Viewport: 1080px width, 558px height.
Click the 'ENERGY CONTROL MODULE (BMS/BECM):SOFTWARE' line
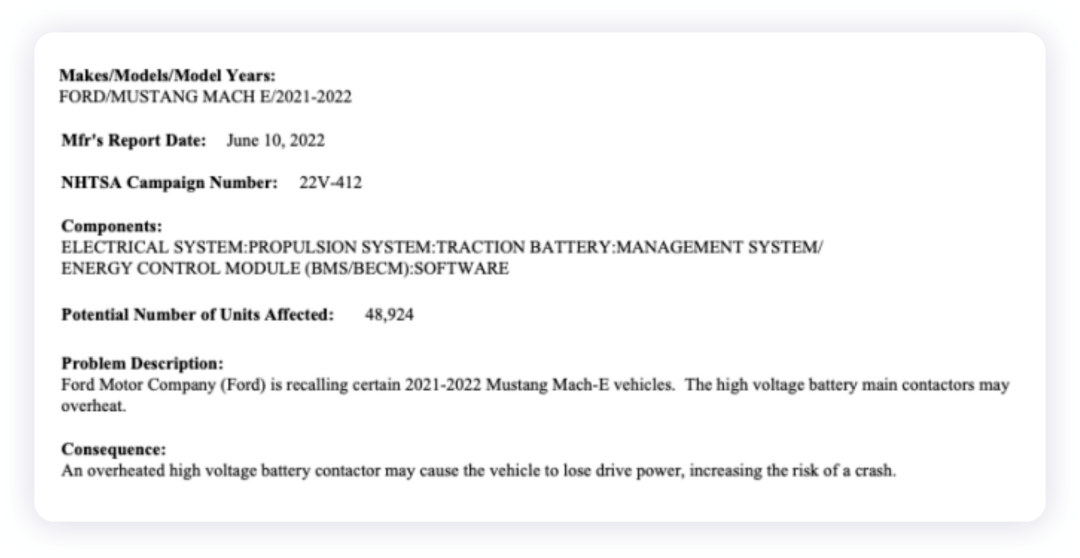click(285, 269)
